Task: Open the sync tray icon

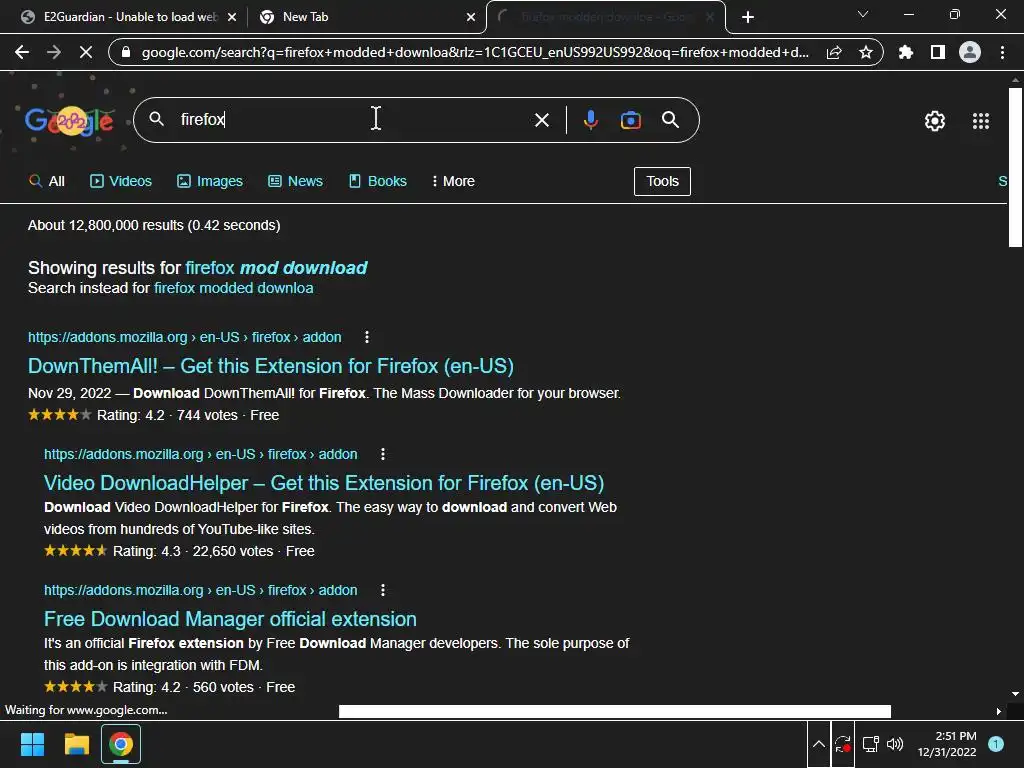Action: pyautogui.click(x=842, y=744)
